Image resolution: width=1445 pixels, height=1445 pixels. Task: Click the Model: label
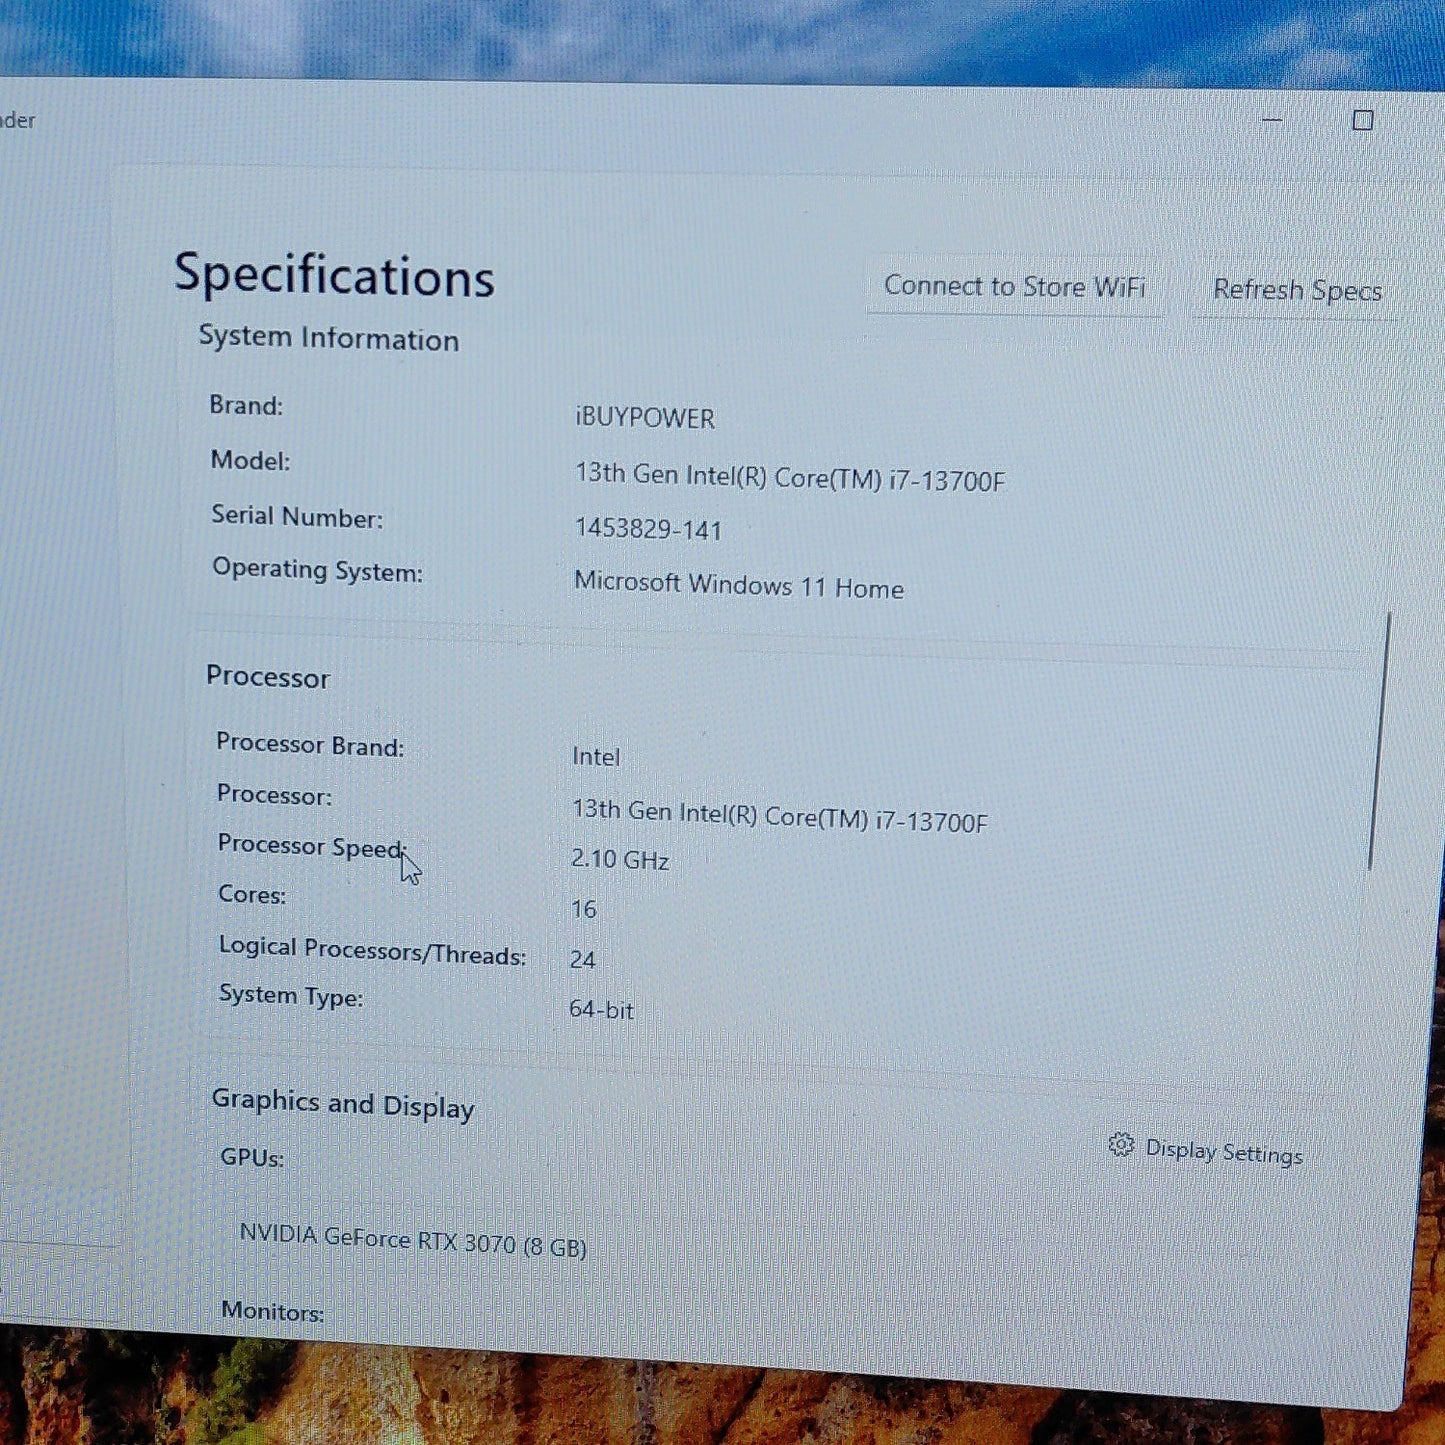[x=250, y=460]
